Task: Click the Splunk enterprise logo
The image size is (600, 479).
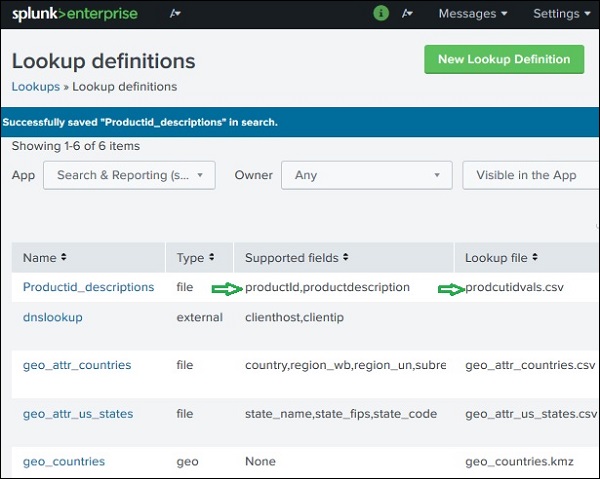Action: (74, 14)
